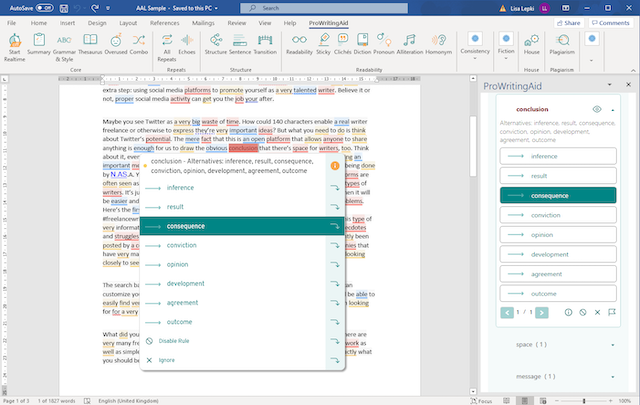Collapse the ribbon with the chevron
Viewport: 640px width, 405px height.
pos(633,70)
